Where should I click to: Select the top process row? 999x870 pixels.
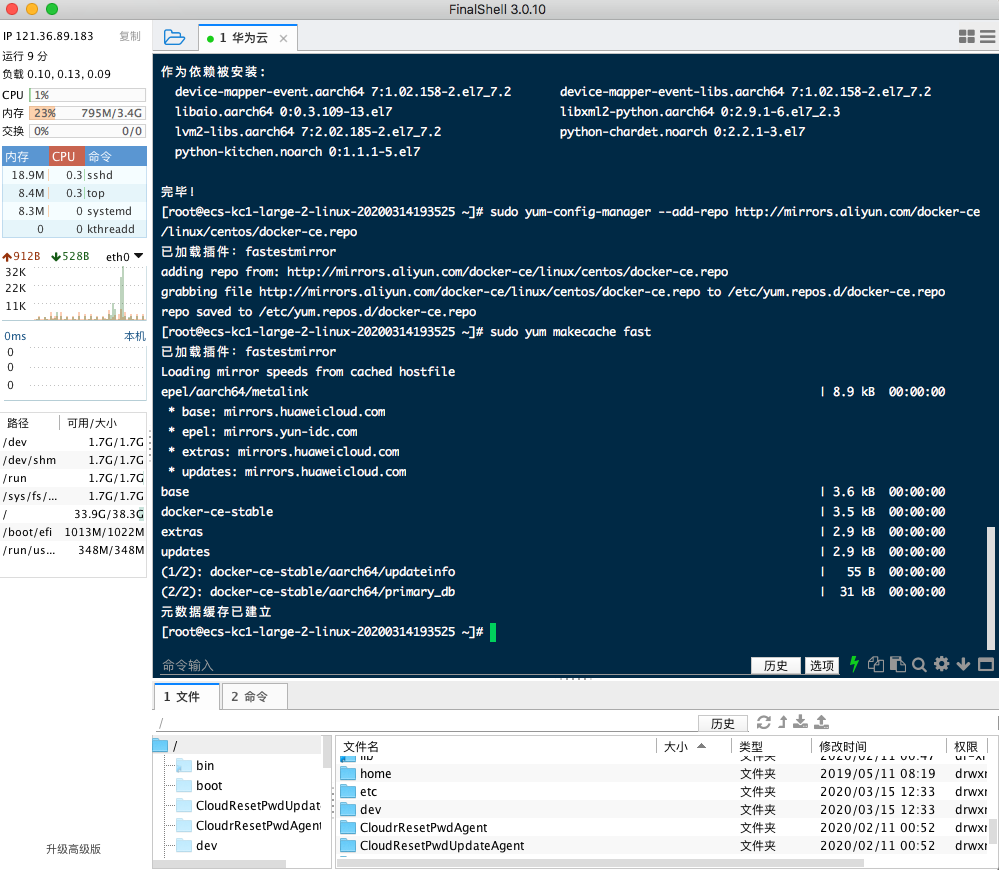pos(75,193)
